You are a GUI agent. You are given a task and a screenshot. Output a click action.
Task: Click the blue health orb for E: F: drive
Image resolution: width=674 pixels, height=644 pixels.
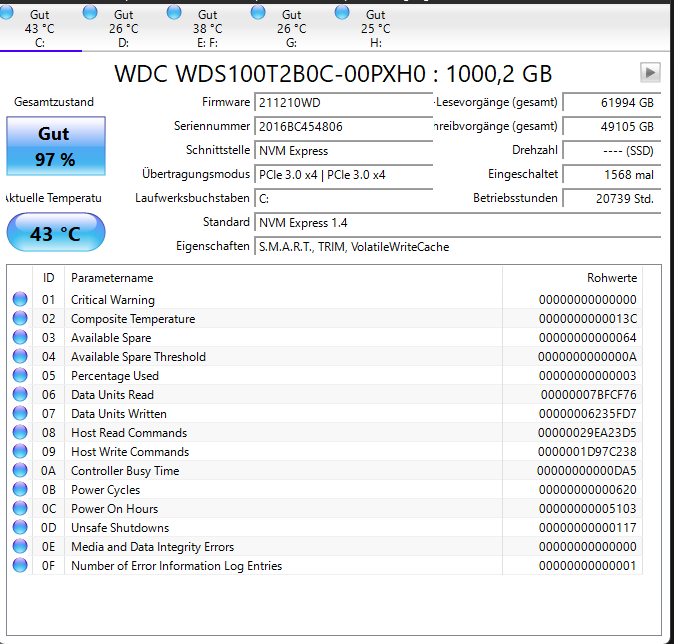click(x=174, y=12)
